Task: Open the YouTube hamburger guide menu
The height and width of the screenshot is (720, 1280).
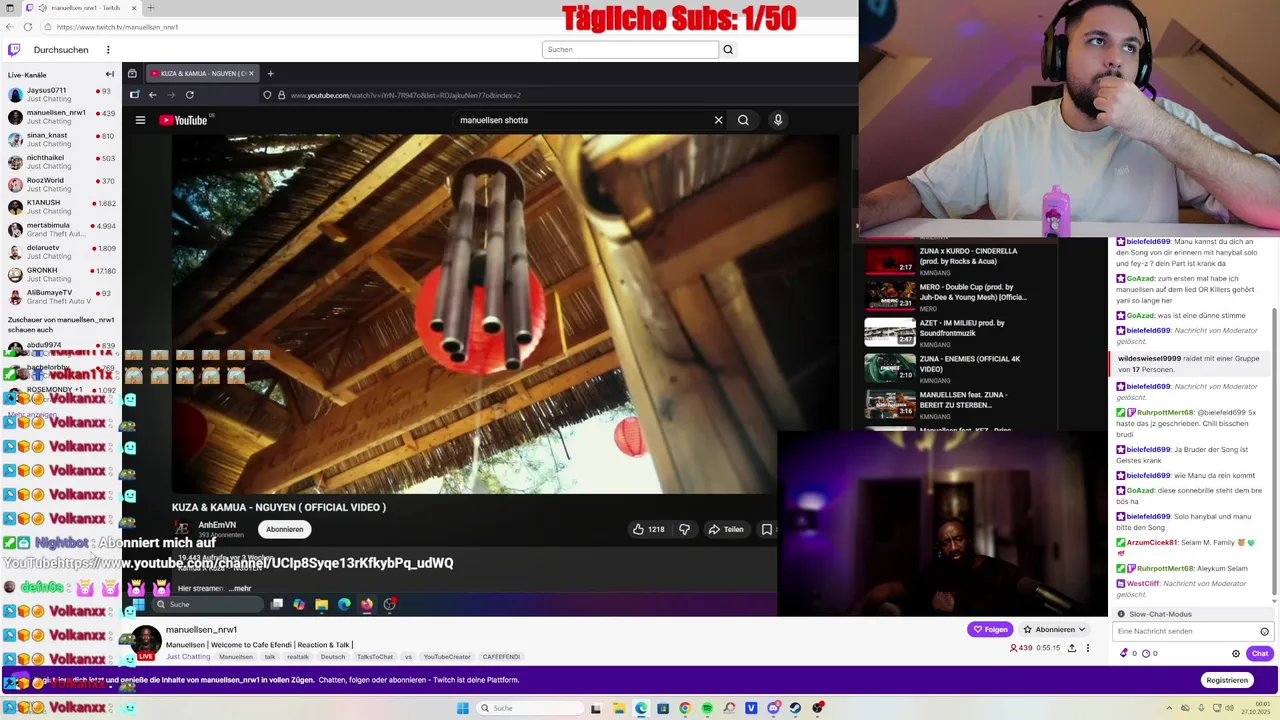Action: (140, 120)
